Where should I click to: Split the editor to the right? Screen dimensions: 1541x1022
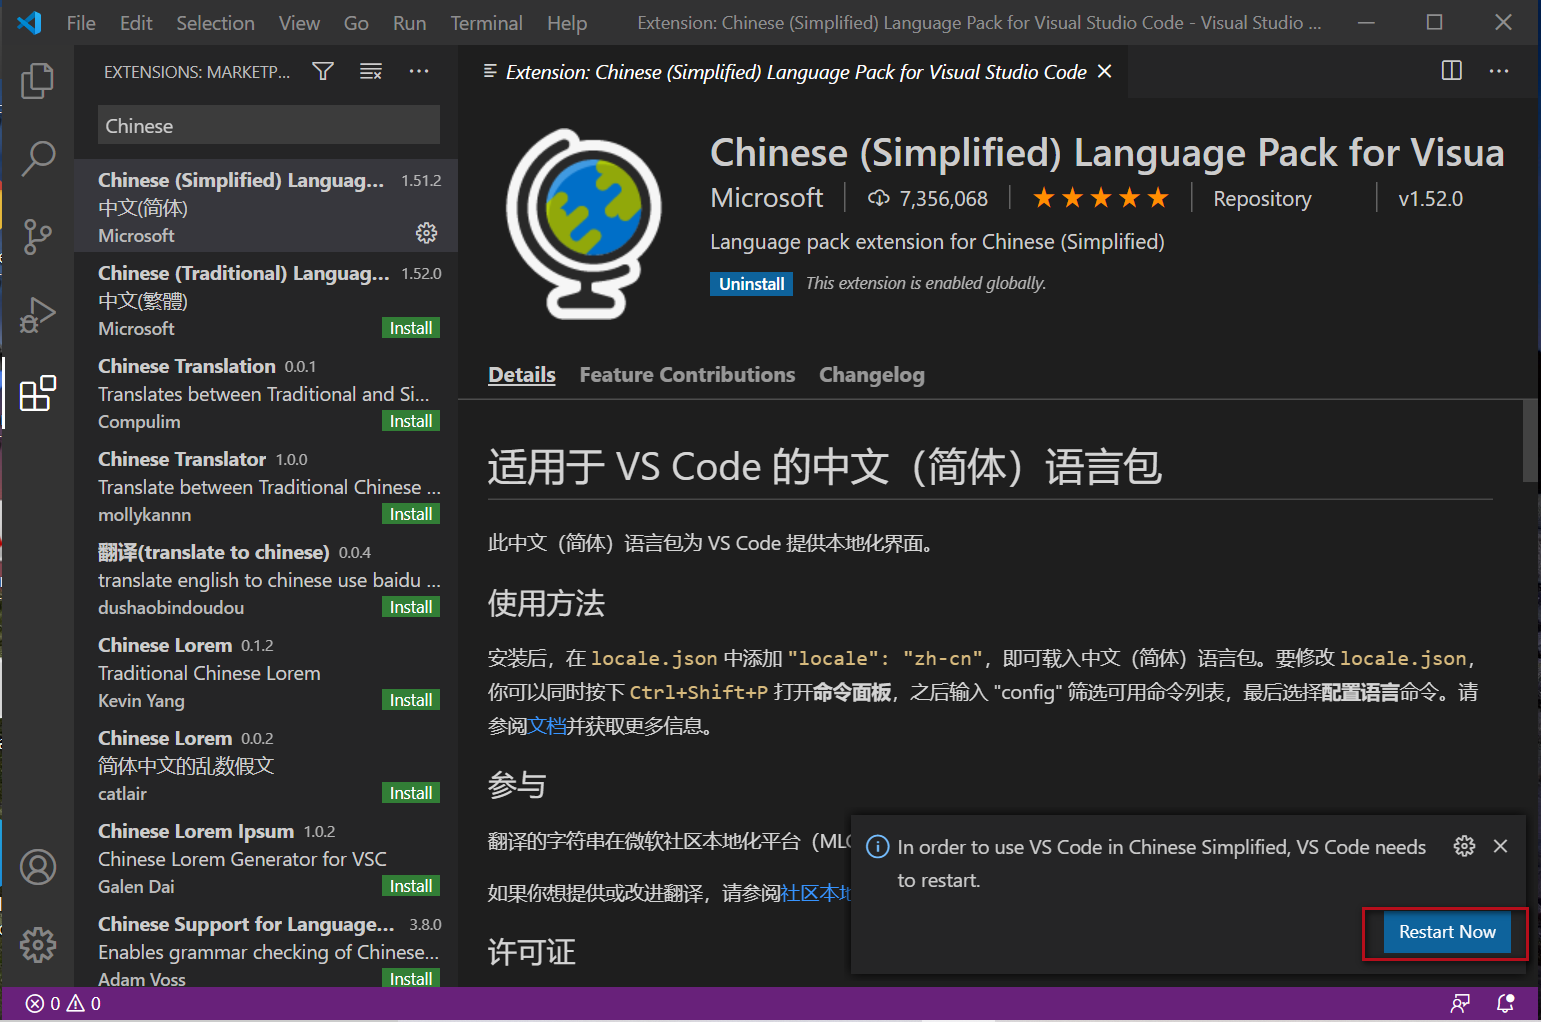click(1452, 70)
